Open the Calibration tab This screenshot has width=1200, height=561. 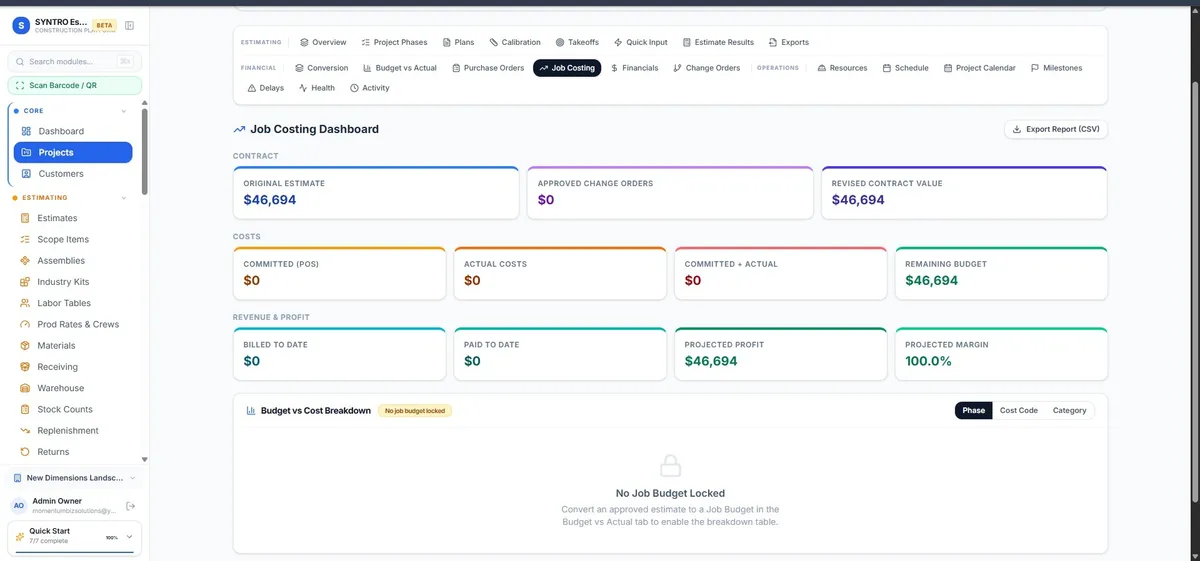(x=515, y=42)
